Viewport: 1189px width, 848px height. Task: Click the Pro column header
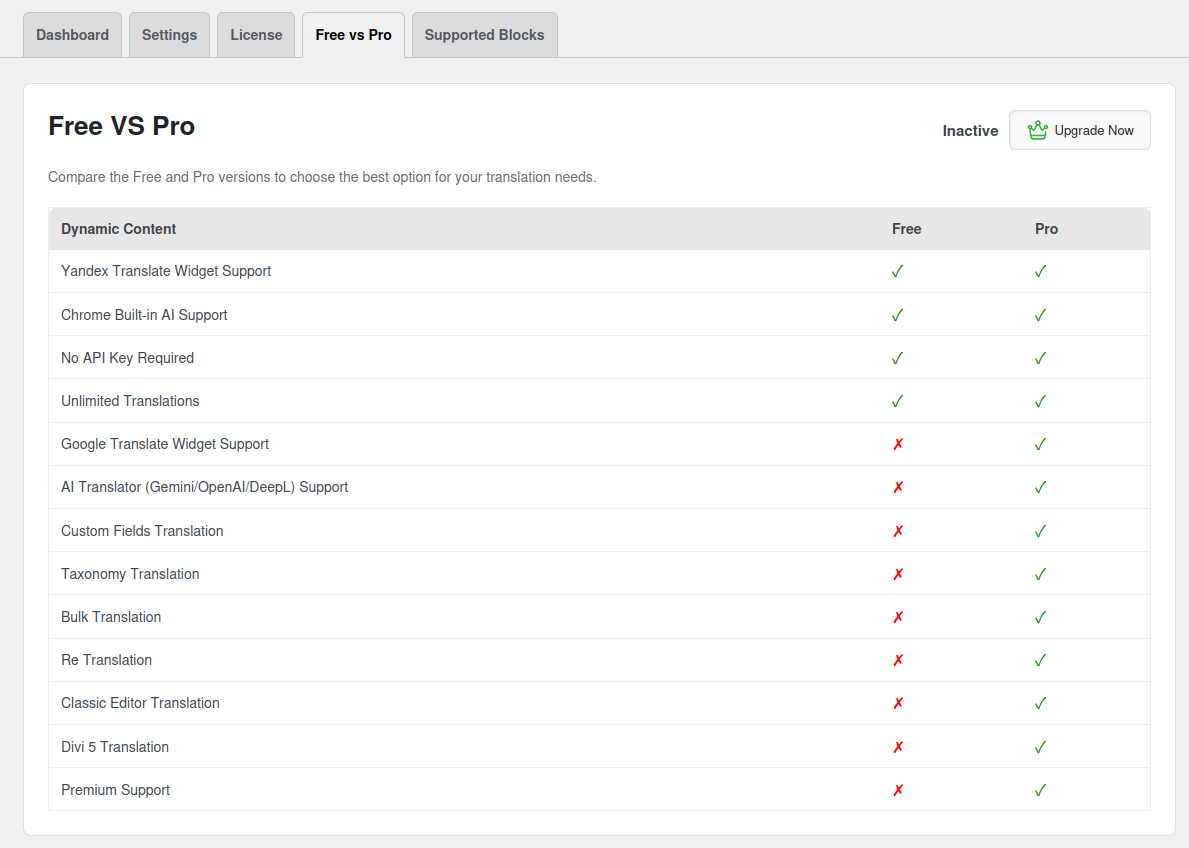[x=1046, y=229]
